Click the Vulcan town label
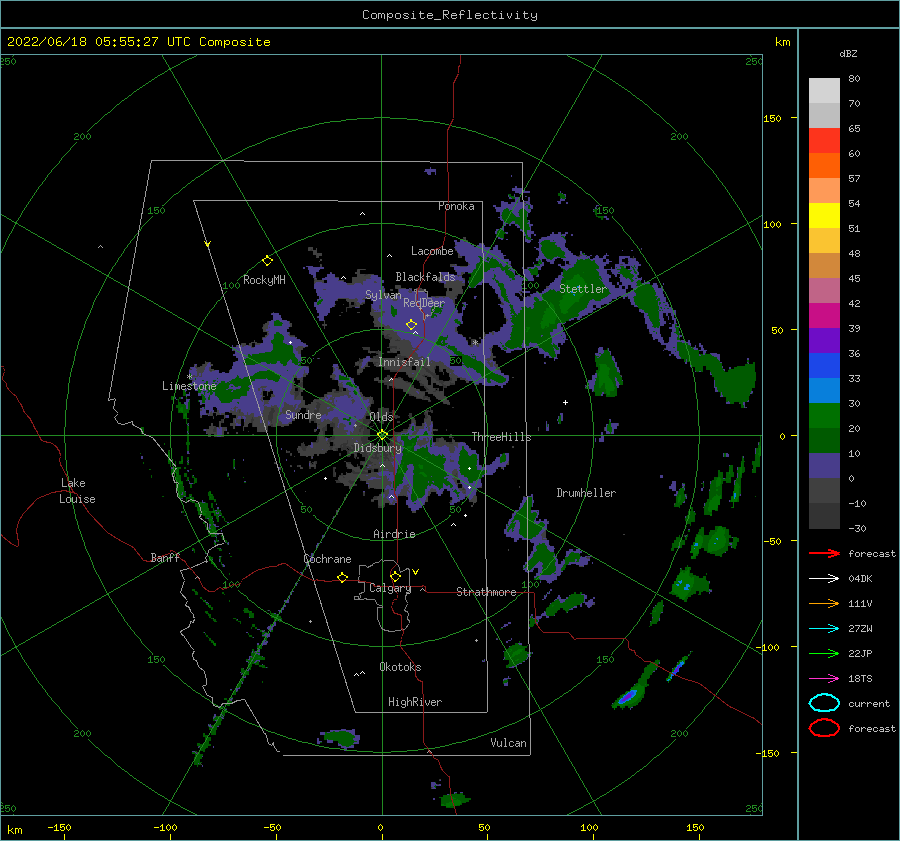The image size is (900, 841). pos(508,743)
